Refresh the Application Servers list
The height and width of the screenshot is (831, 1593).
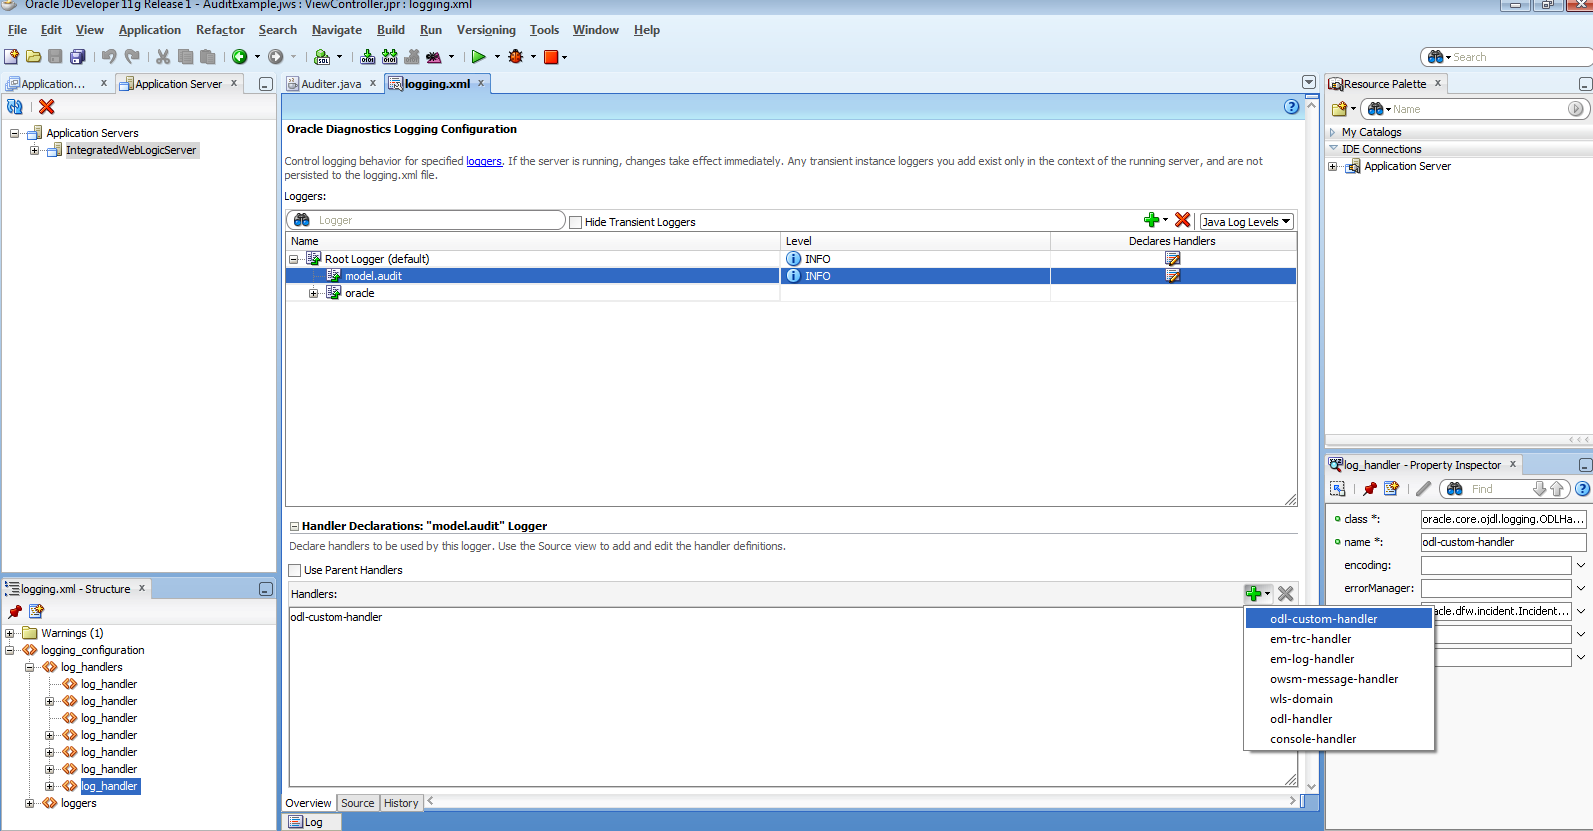click(x=15, y=107)
